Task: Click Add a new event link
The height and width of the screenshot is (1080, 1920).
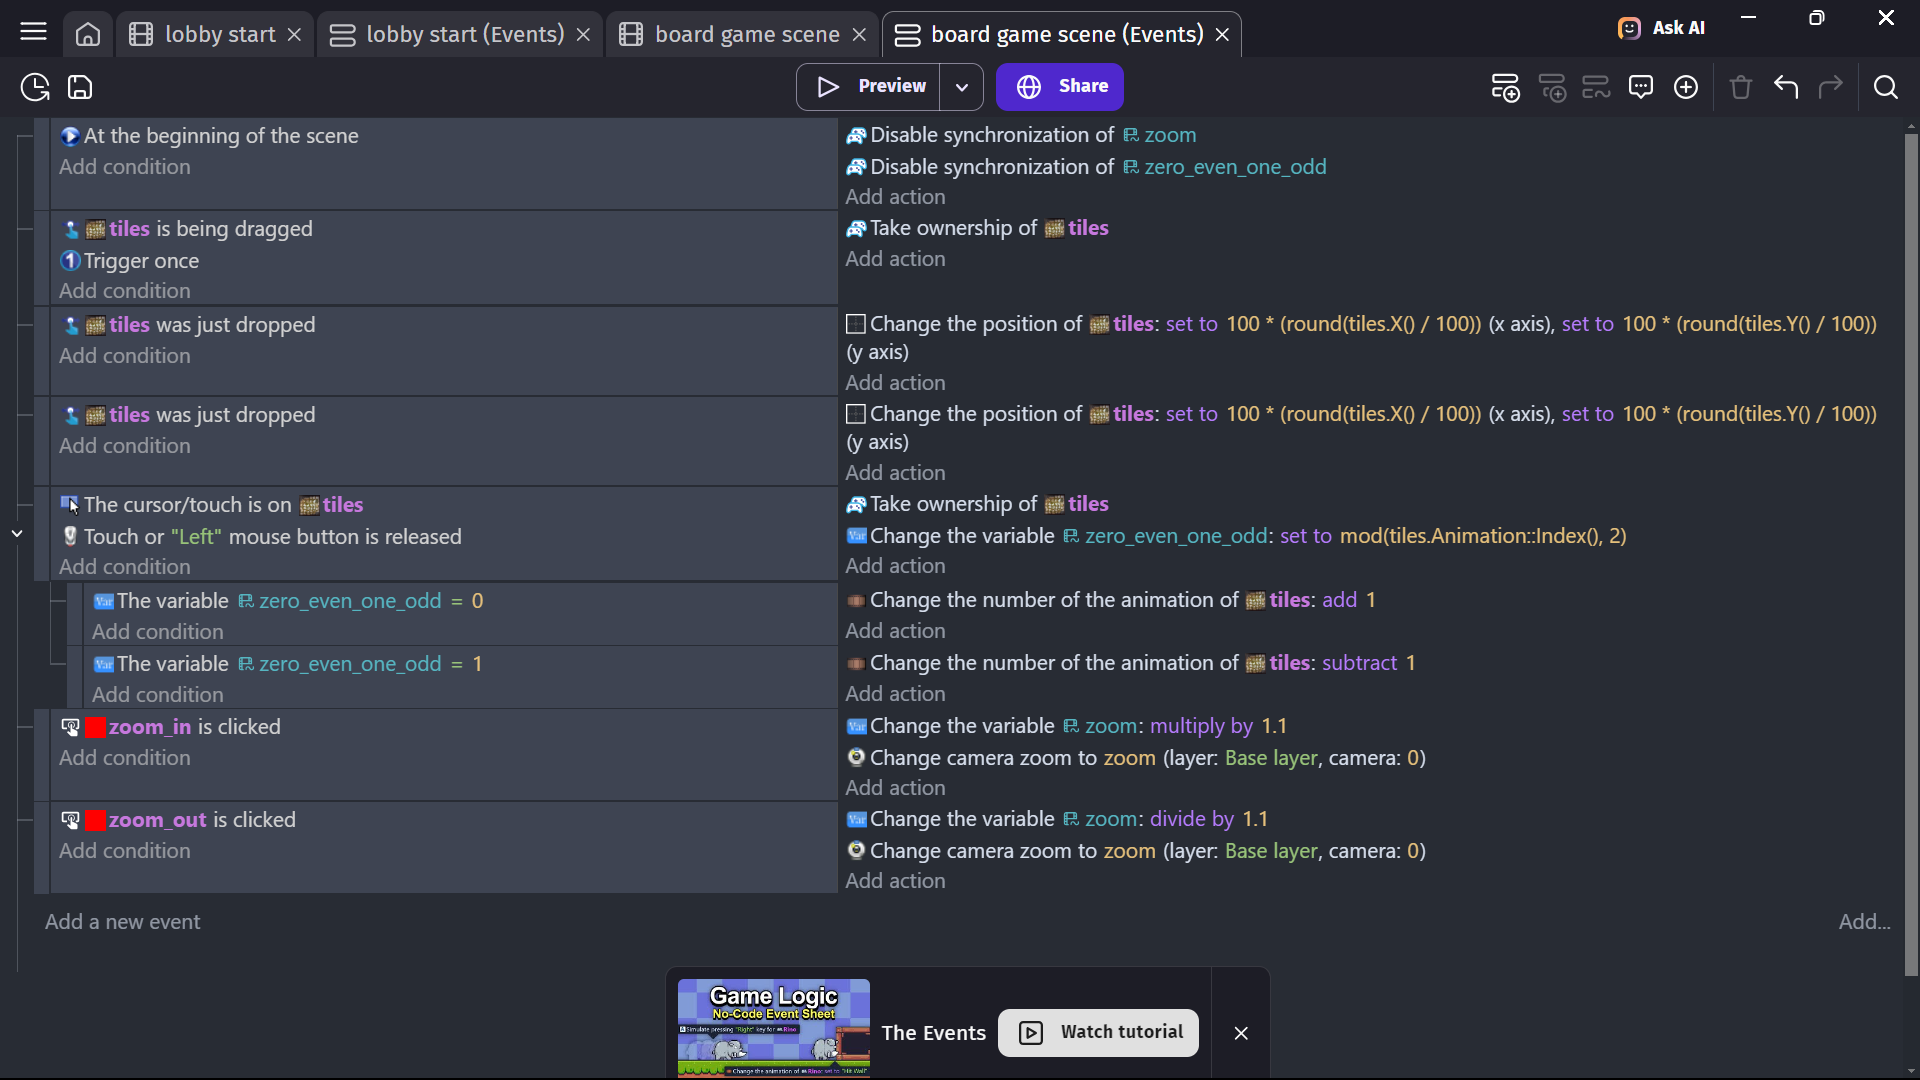Action: (122, 922)
